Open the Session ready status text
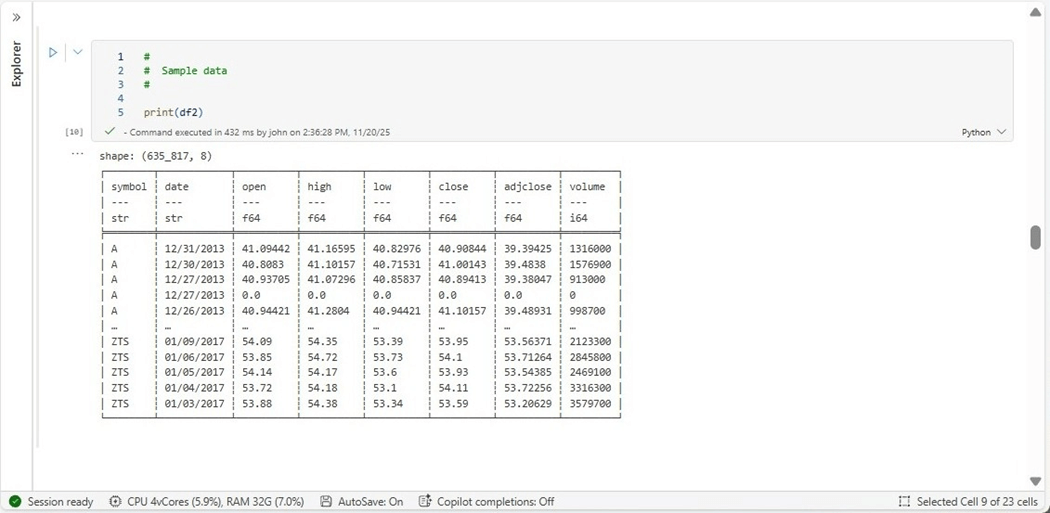This screenshot has height=513, width=1050. (60, 502)
